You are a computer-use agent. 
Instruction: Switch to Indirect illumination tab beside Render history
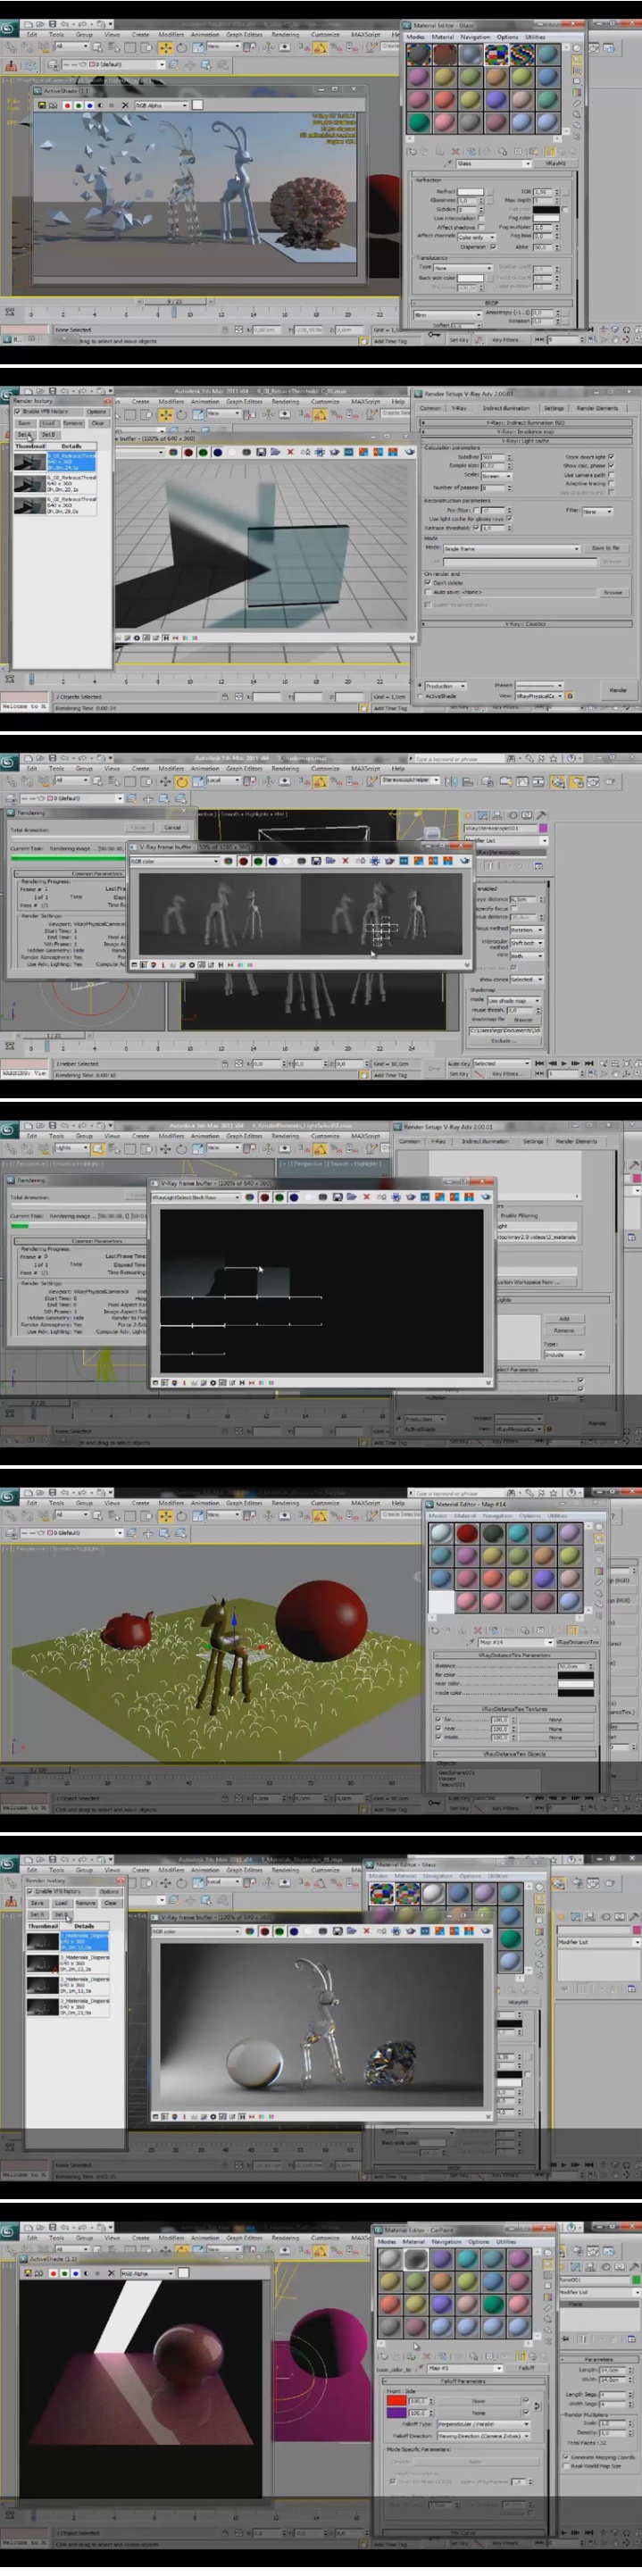coord(506,407)
